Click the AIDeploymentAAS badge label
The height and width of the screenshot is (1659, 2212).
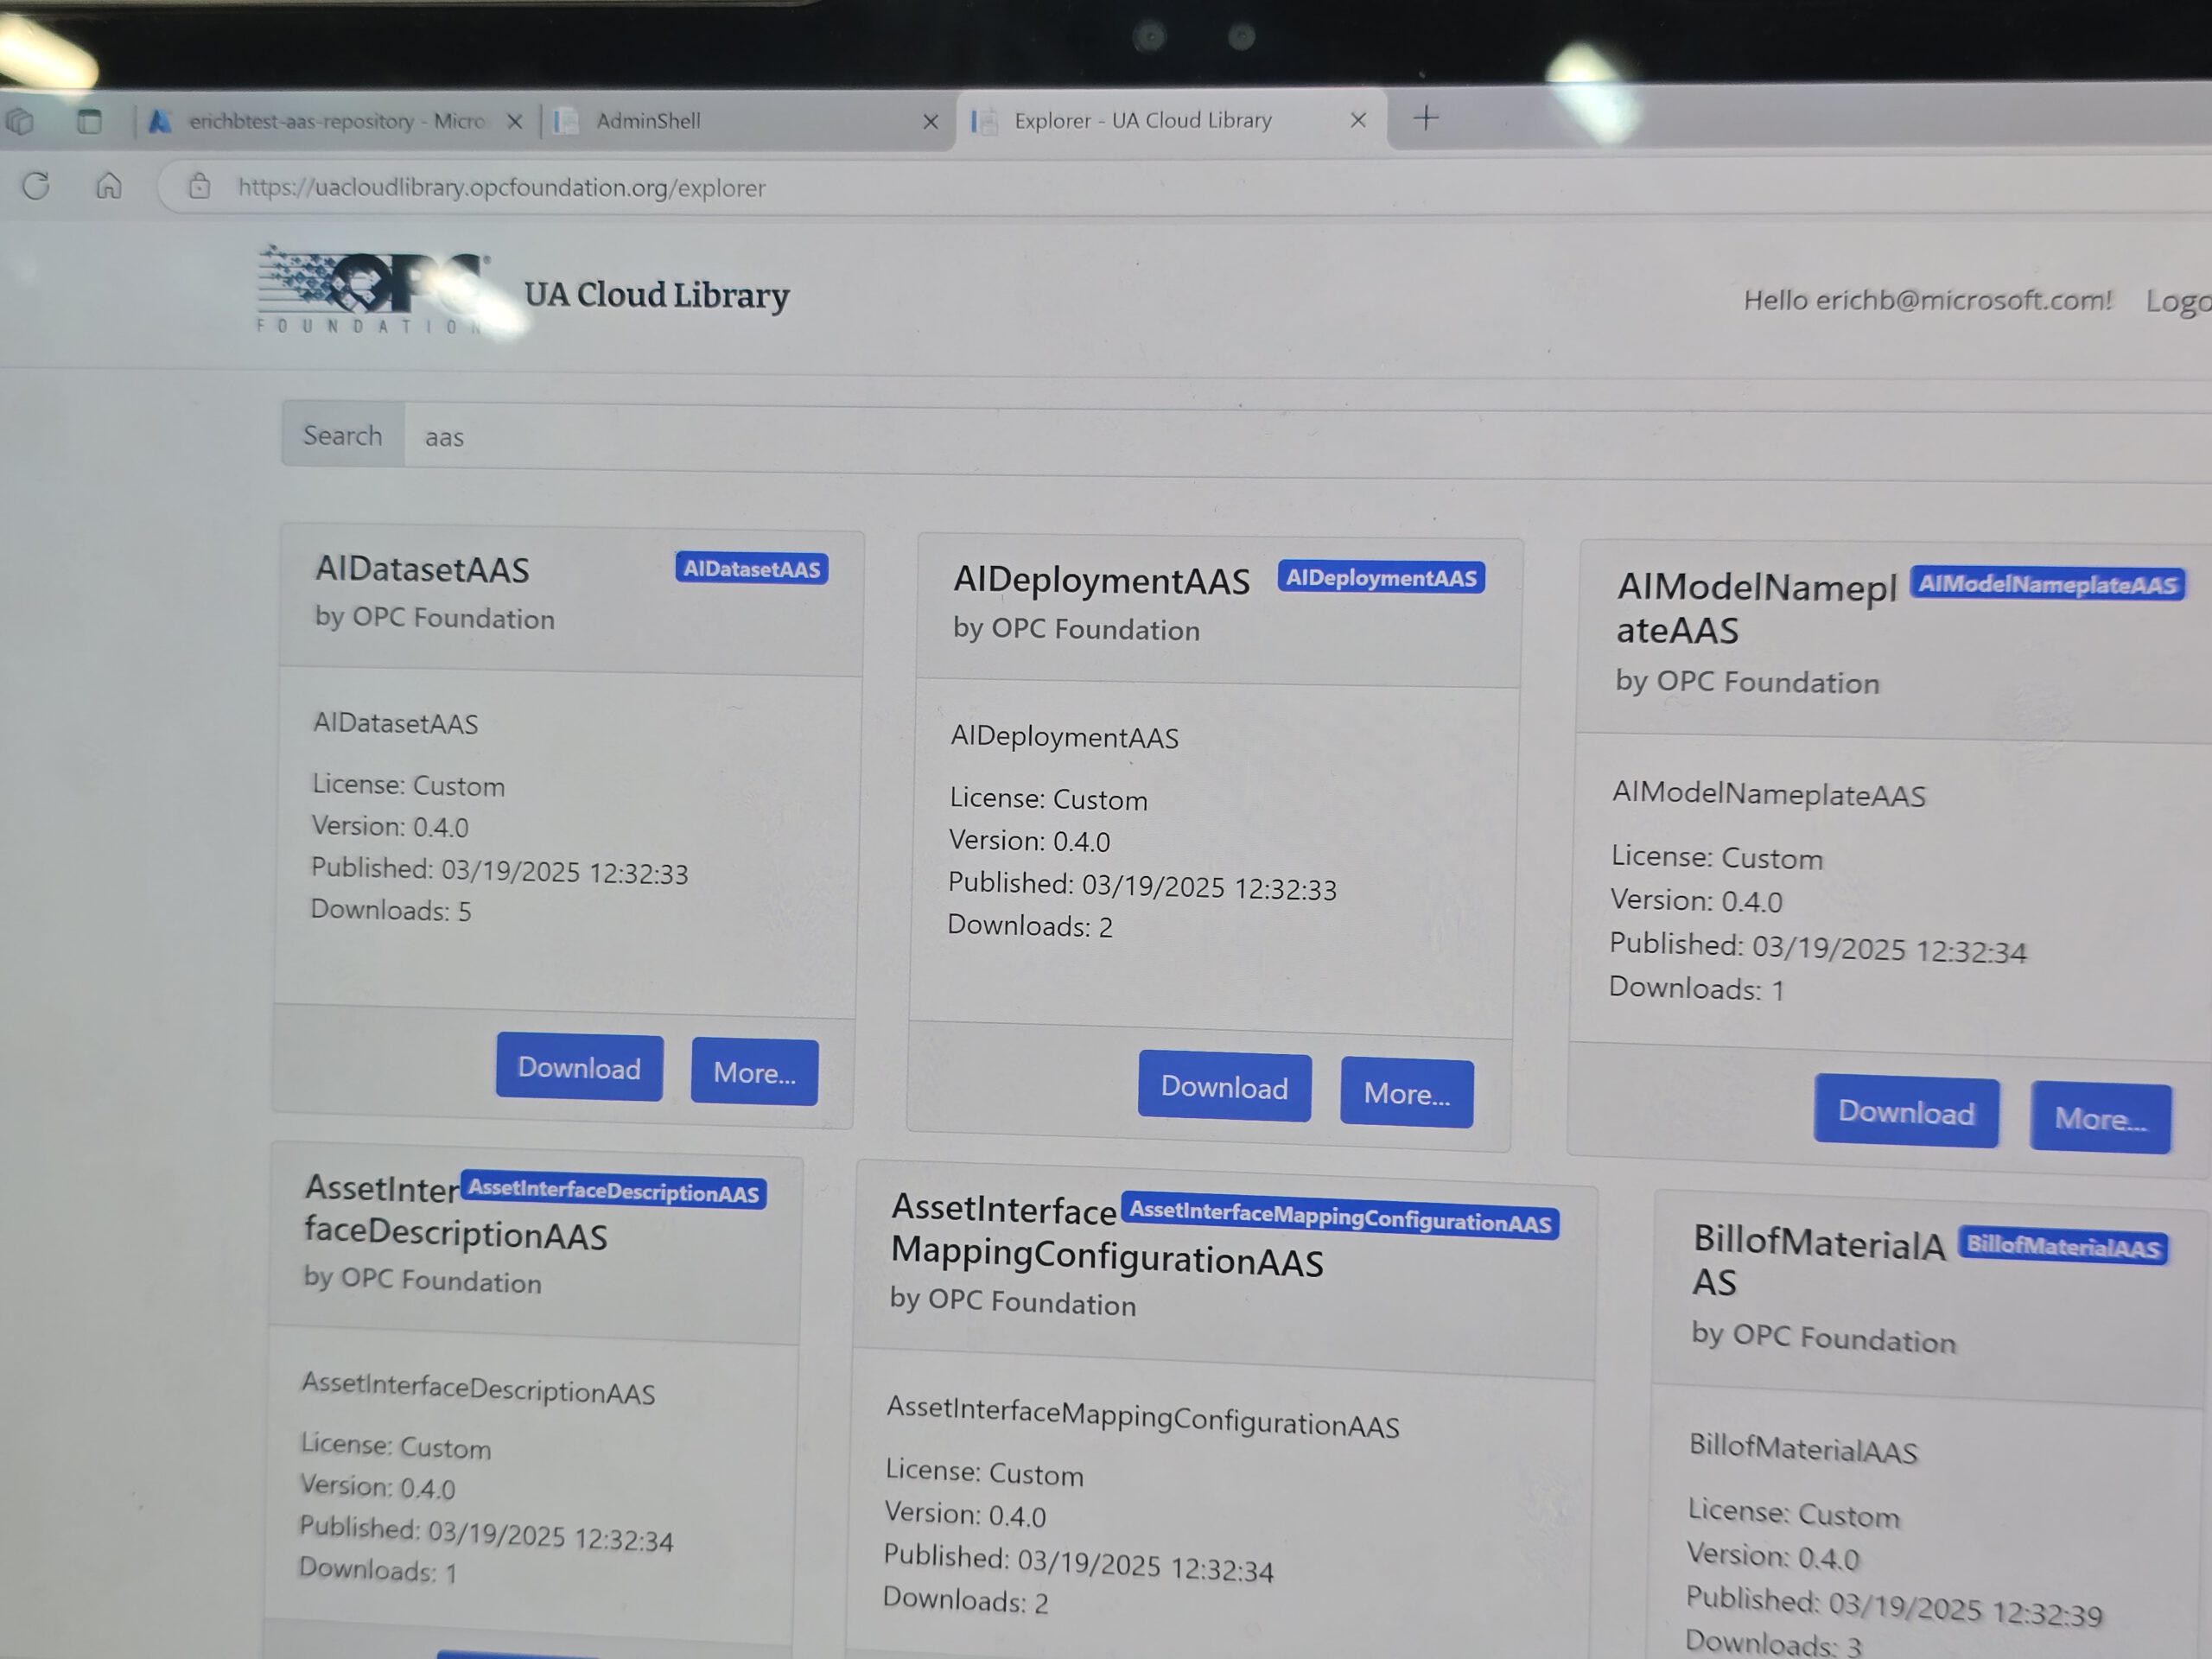click(x=1381, y=578)
